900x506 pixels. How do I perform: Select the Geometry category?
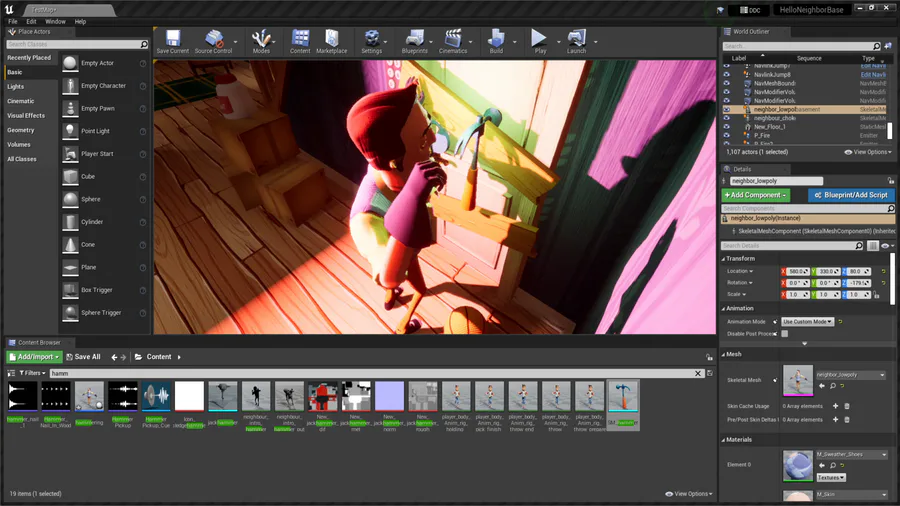[21, 130]
